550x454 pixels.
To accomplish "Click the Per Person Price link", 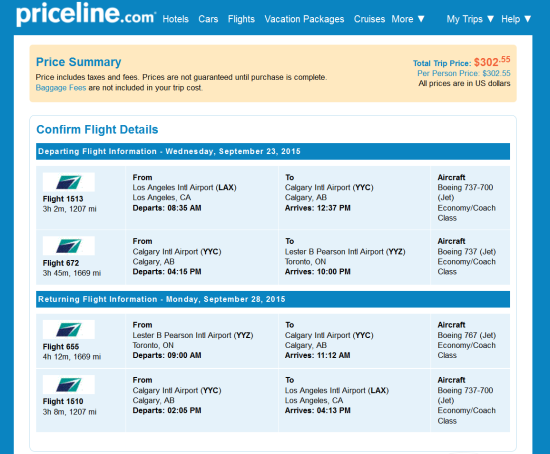I will [464, 73].
